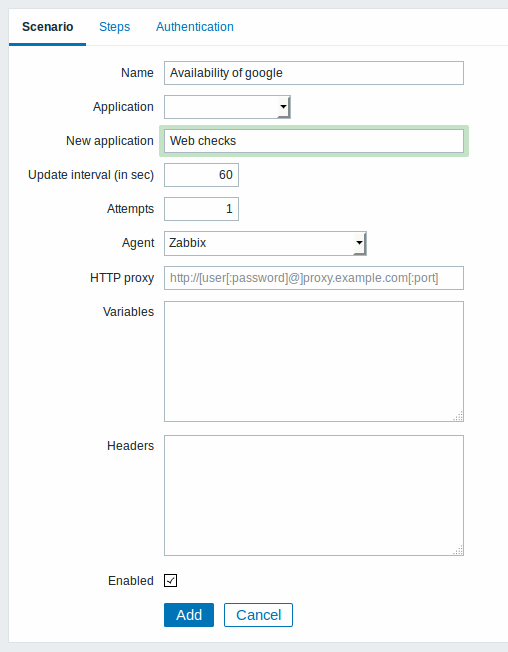This screenshot has width=508, height=652.
Task: Click the Add button
Action: 189,615
